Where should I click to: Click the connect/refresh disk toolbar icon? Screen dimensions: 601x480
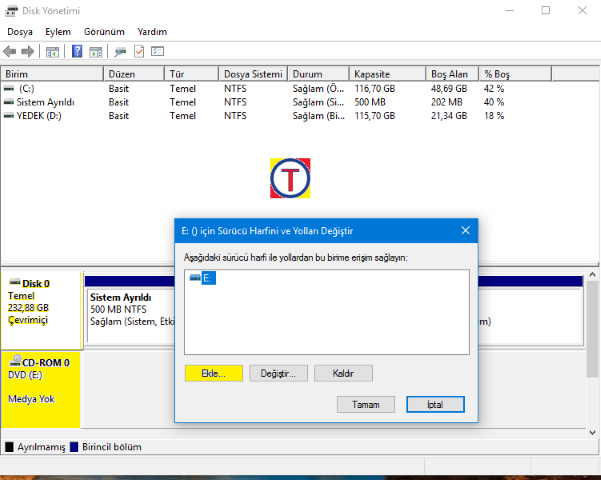pyautogui.click(x=120, y=52)
